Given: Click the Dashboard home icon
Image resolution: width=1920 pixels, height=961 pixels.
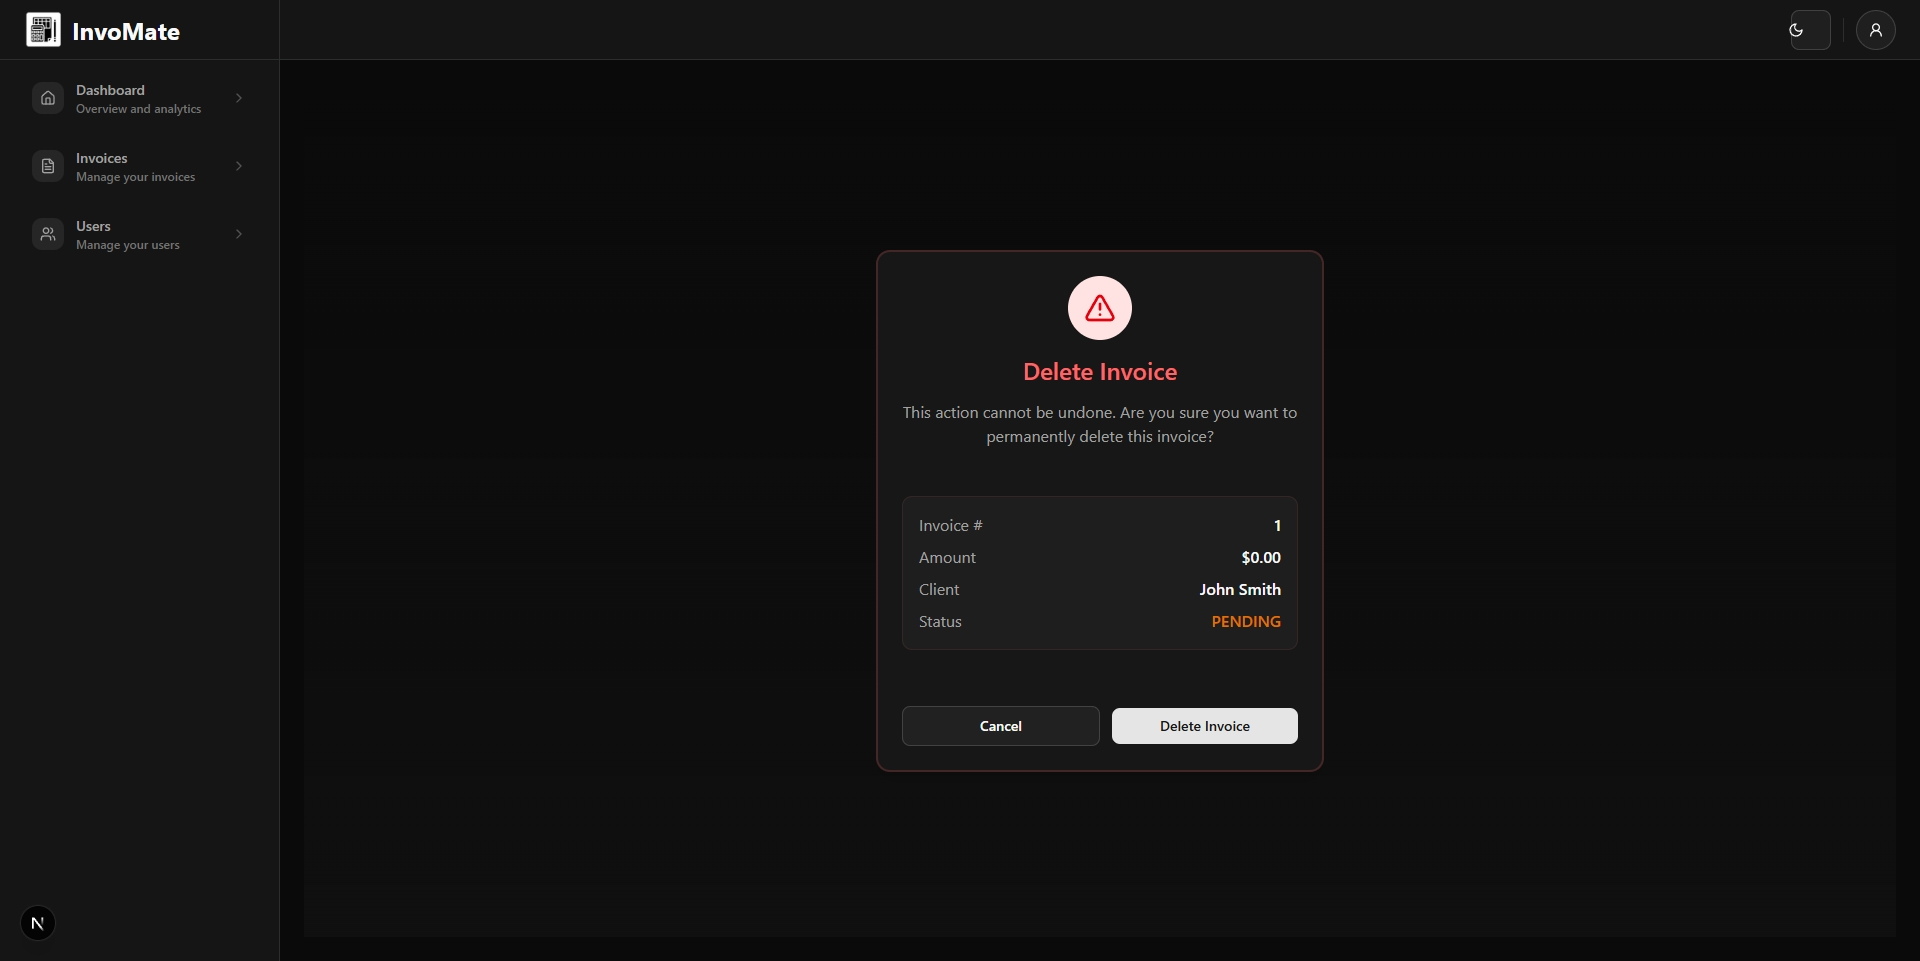Looking at the screenshot, I should click(x=48, y=98).
